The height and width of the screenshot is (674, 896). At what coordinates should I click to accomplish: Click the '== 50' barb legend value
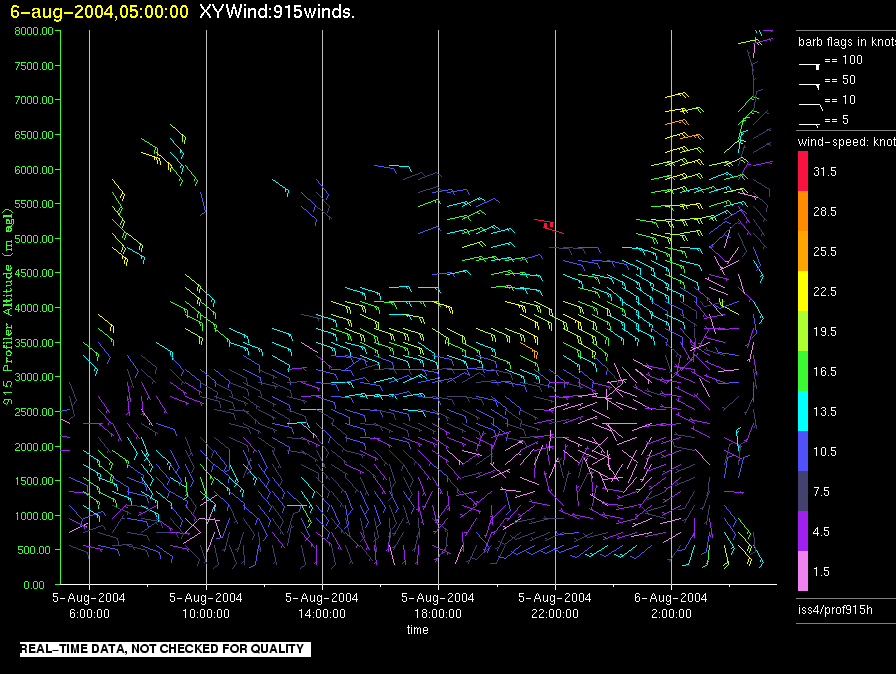[x=840, y=80]
